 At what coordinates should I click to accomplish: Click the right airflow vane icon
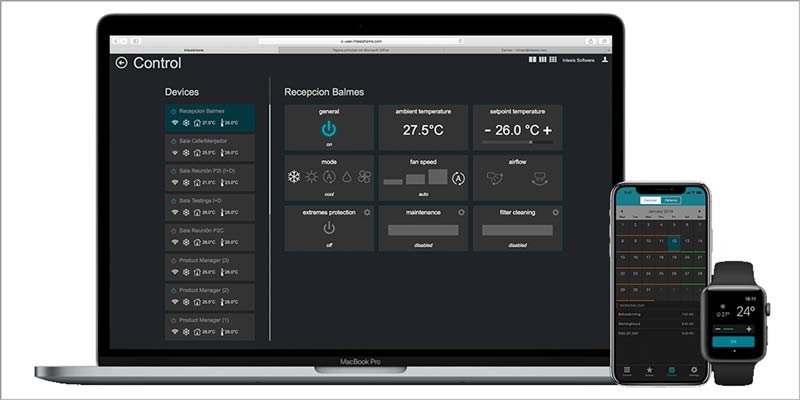pyautogui.click(x=539, y=178)
